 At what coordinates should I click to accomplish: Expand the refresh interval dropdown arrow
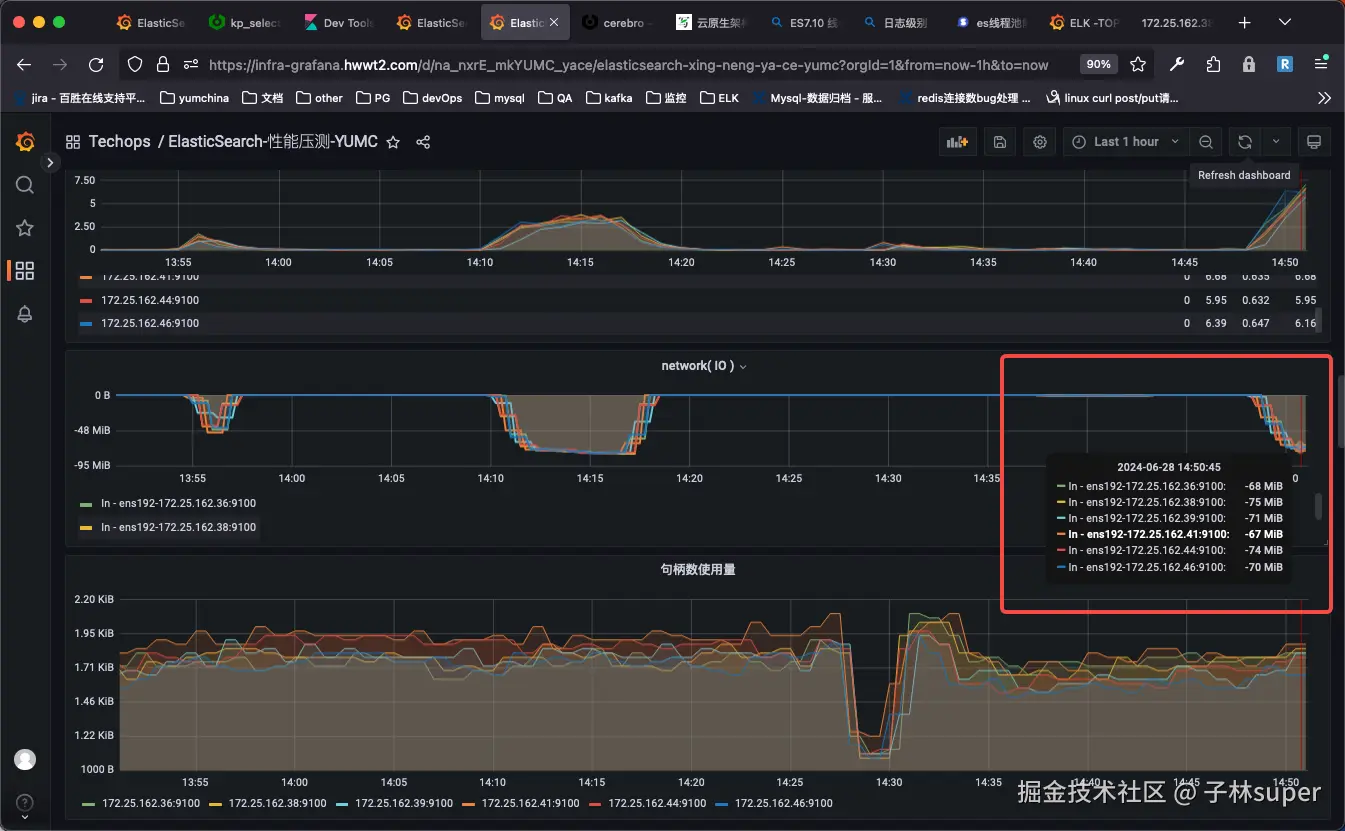(x=1276, y=142)
